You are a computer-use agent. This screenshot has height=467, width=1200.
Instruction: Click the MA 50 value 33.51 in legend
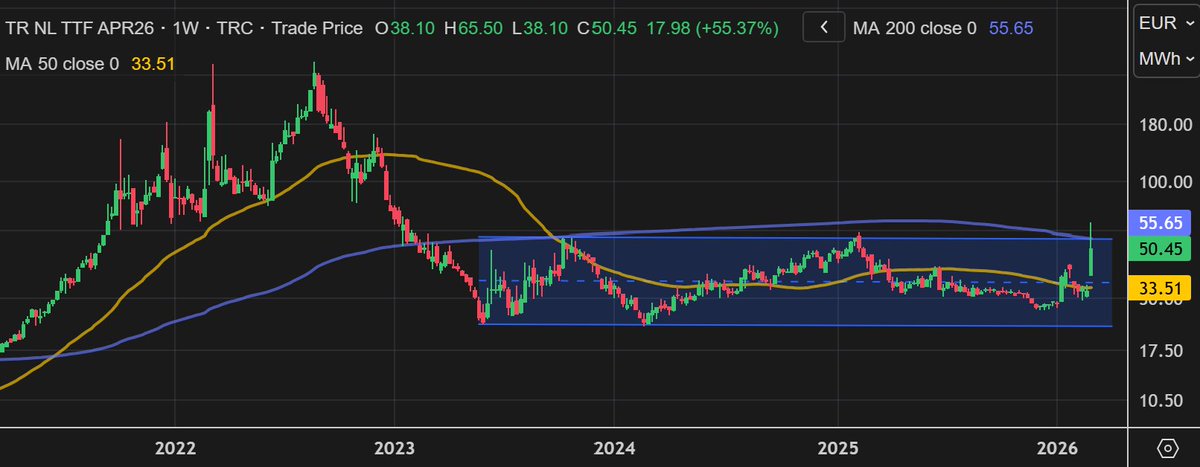pyautogui.click(x=151, y=64)
